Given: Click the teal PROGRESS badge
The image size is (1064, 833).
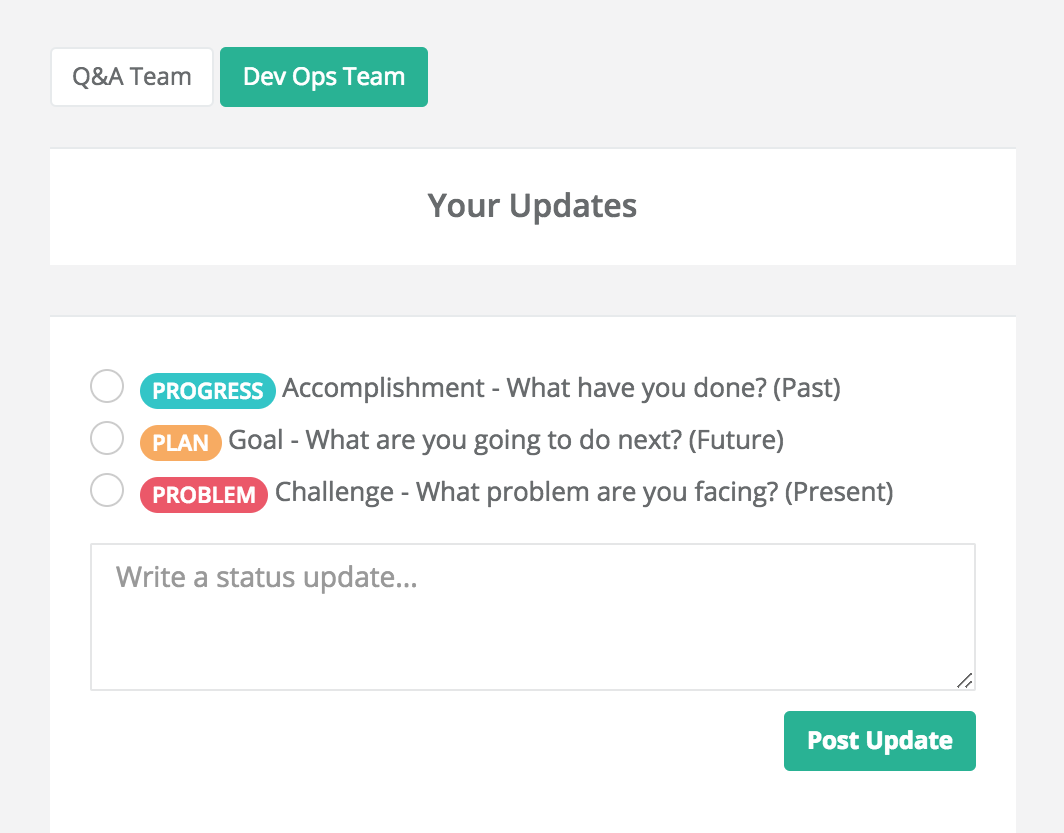Looking at the screenshot, I should coord(208,391).
